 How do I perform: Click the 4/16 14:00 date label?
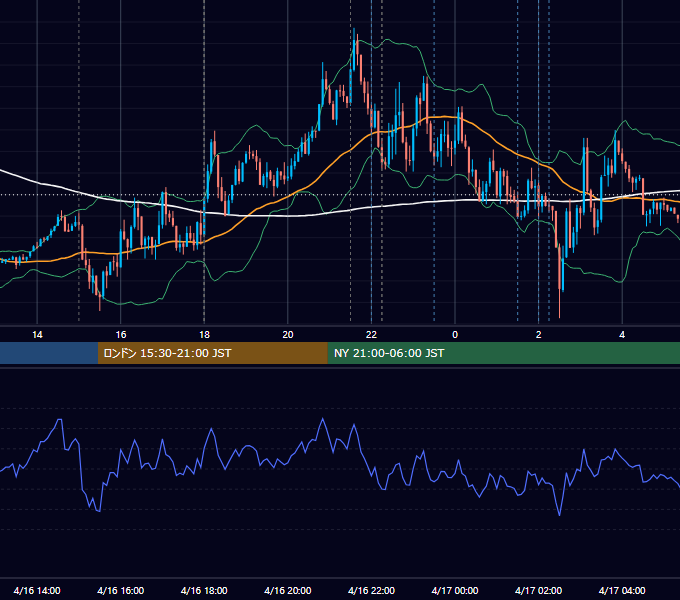(37, 590)
